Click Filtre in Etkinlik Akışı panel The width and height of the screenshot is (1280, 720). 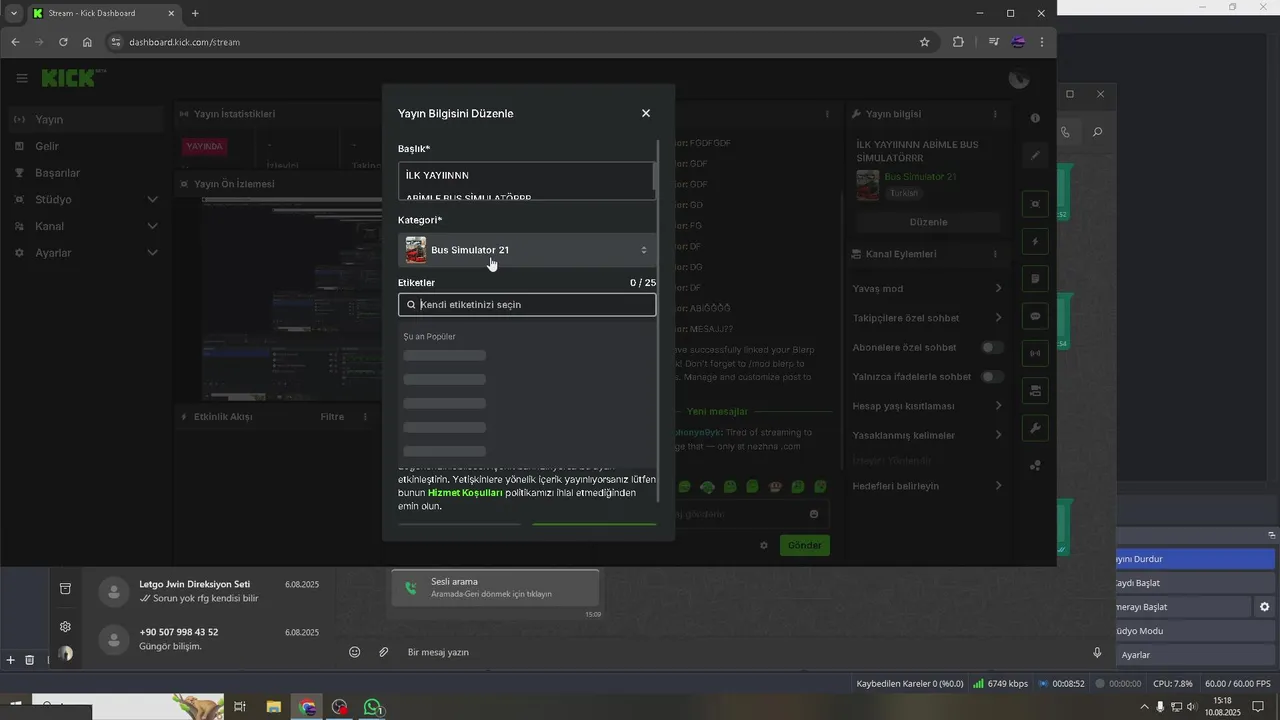(x=332, y=416)
